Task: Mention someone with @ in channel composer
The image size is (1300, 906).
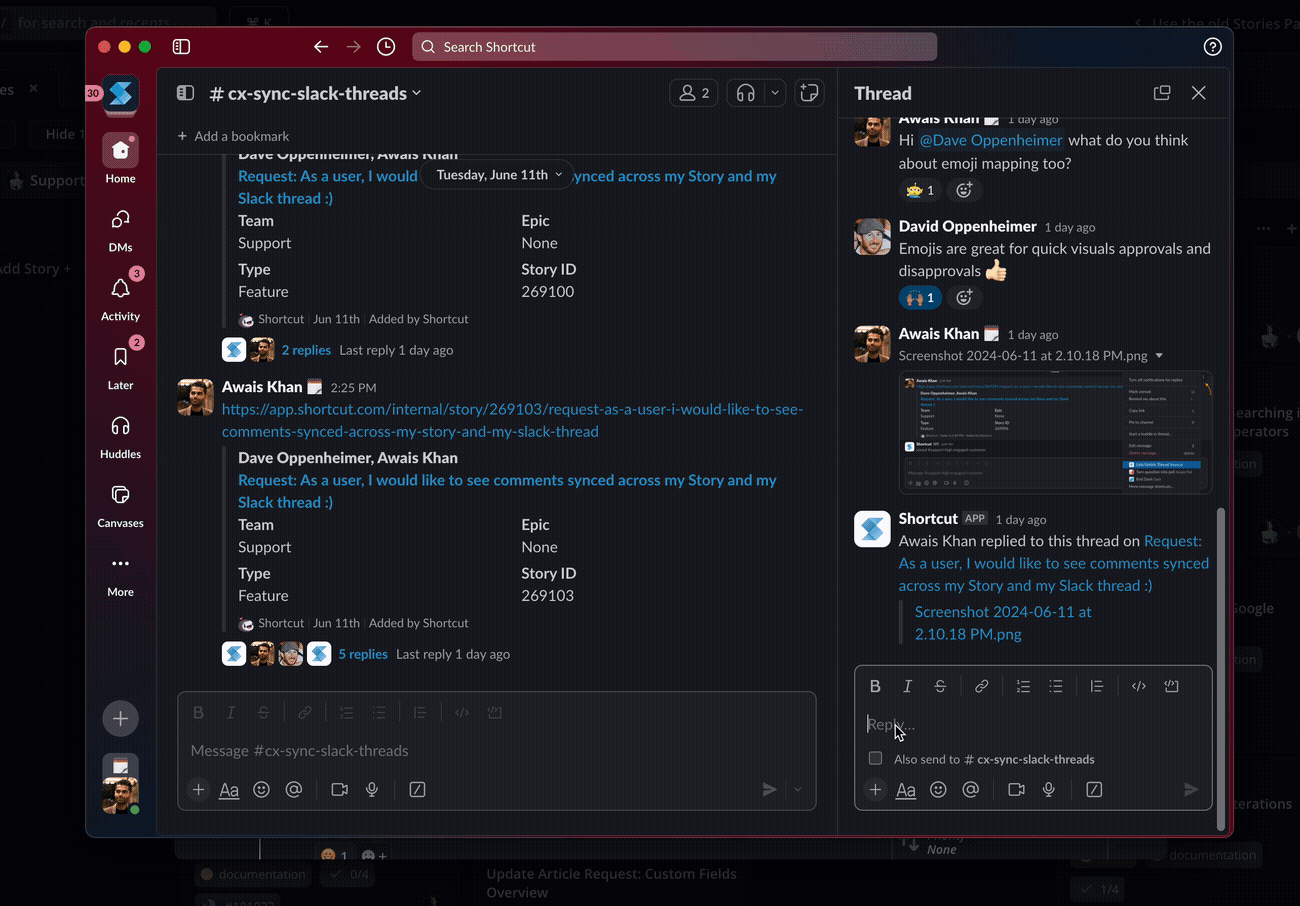Action: 293,789
